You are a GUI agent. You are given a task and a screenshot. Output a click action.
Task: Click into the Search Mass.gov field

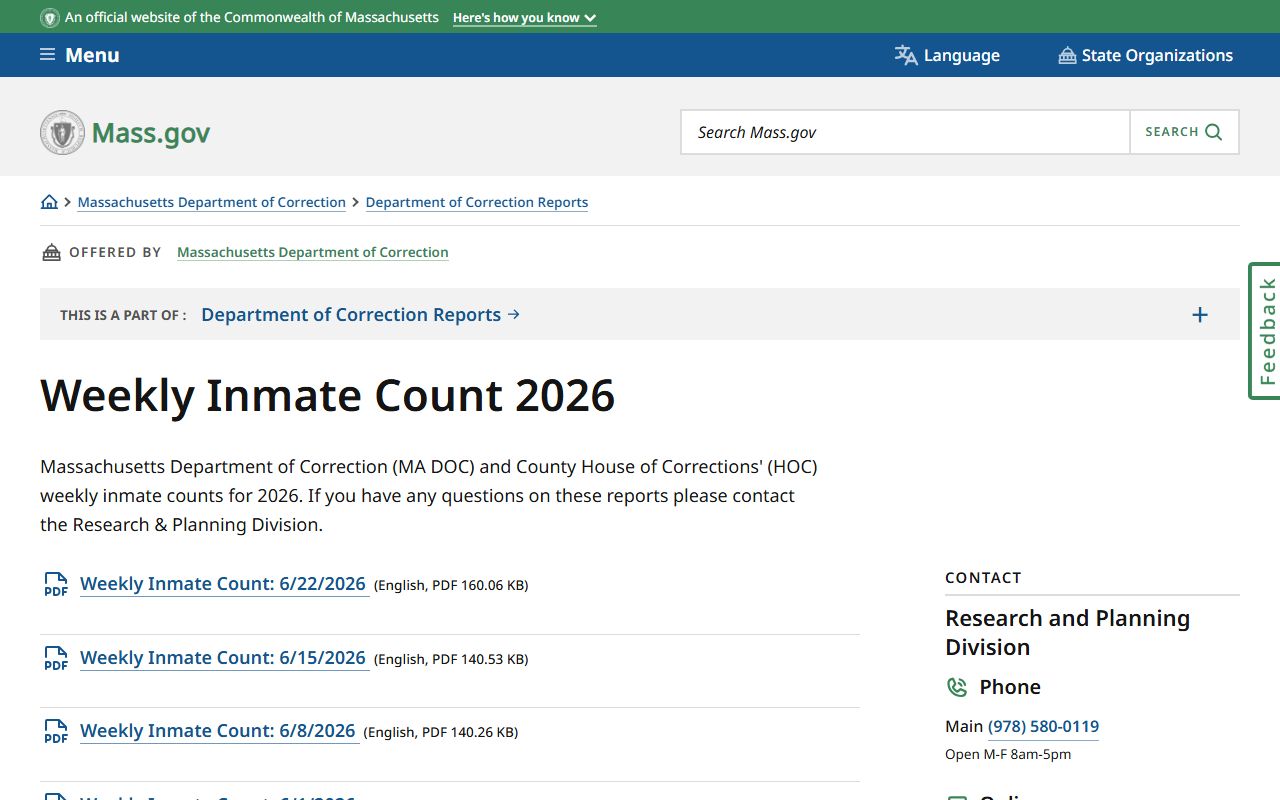pos(905,132)
